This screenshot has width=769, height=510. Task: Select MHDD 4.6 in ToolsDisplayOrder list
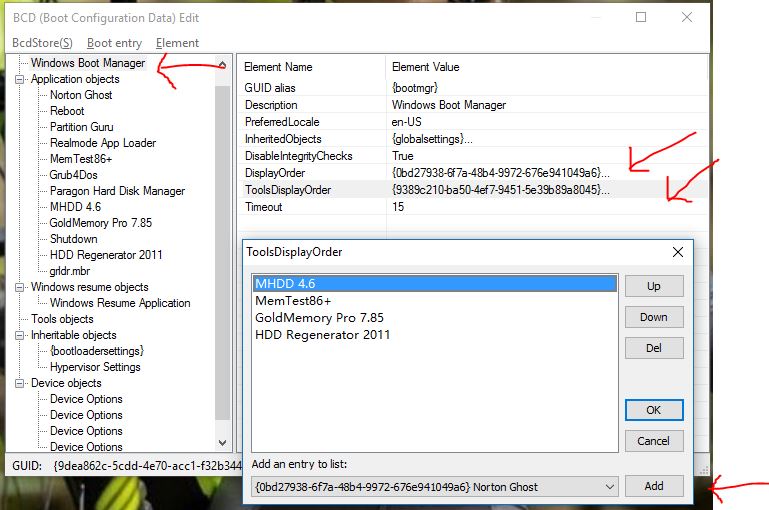[x=435, y=284]
